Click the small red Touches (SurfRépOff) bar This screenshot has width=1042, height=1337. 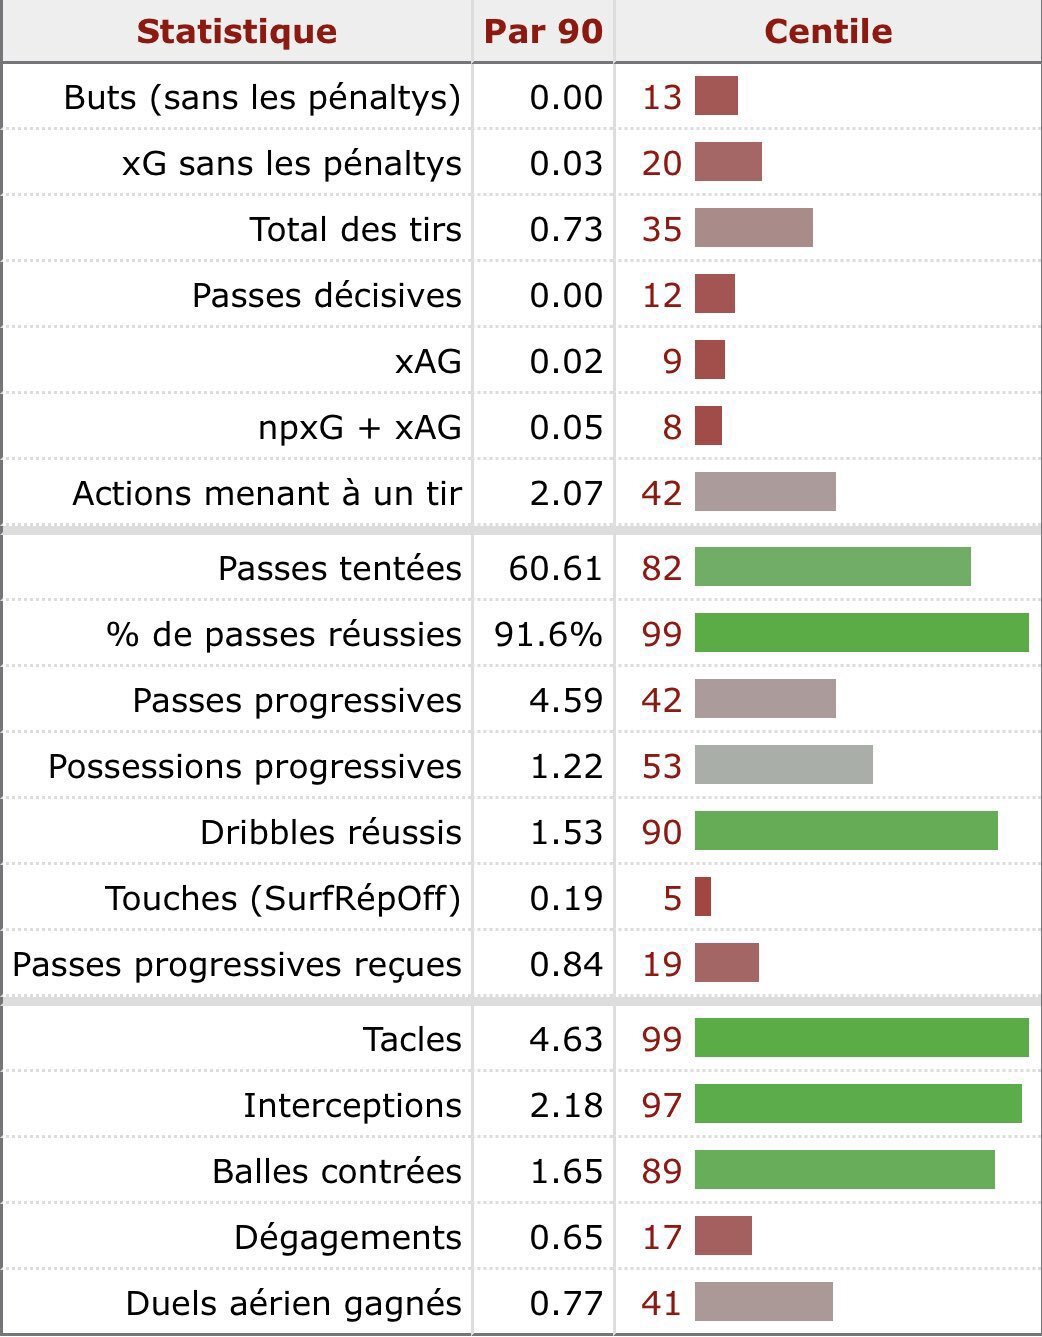(703, 898)
